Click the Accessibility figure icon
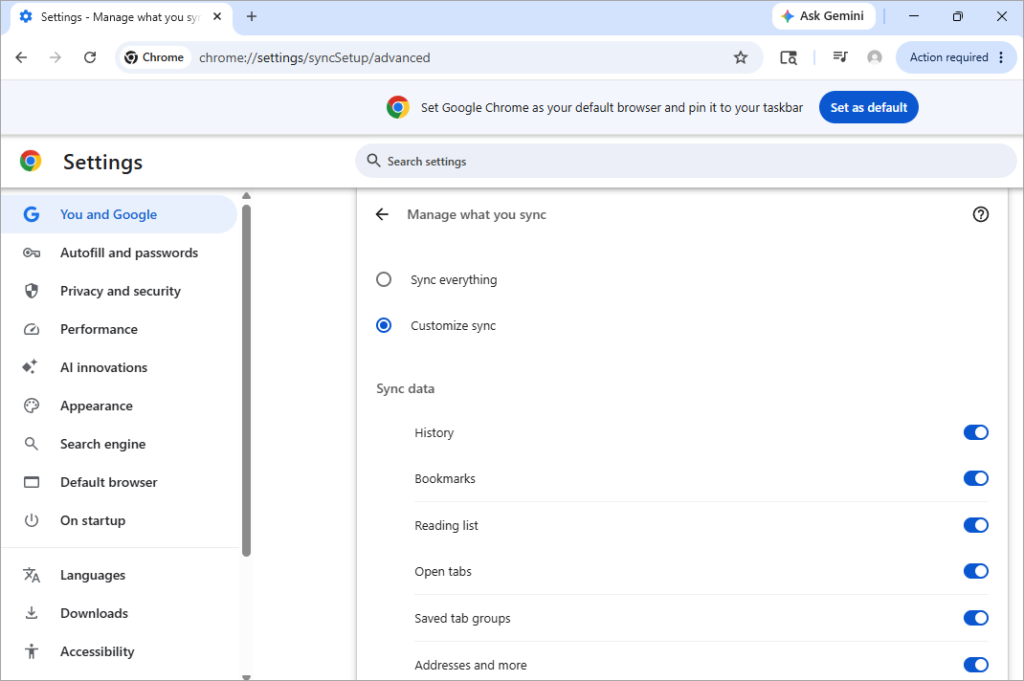 point(31,652)
